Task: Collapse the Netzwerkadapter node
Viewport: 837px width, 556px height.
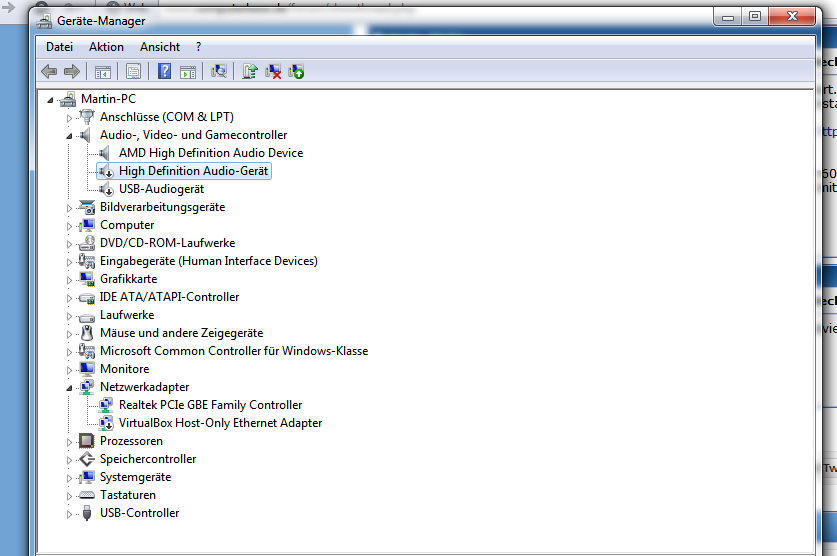Action: 69,388
